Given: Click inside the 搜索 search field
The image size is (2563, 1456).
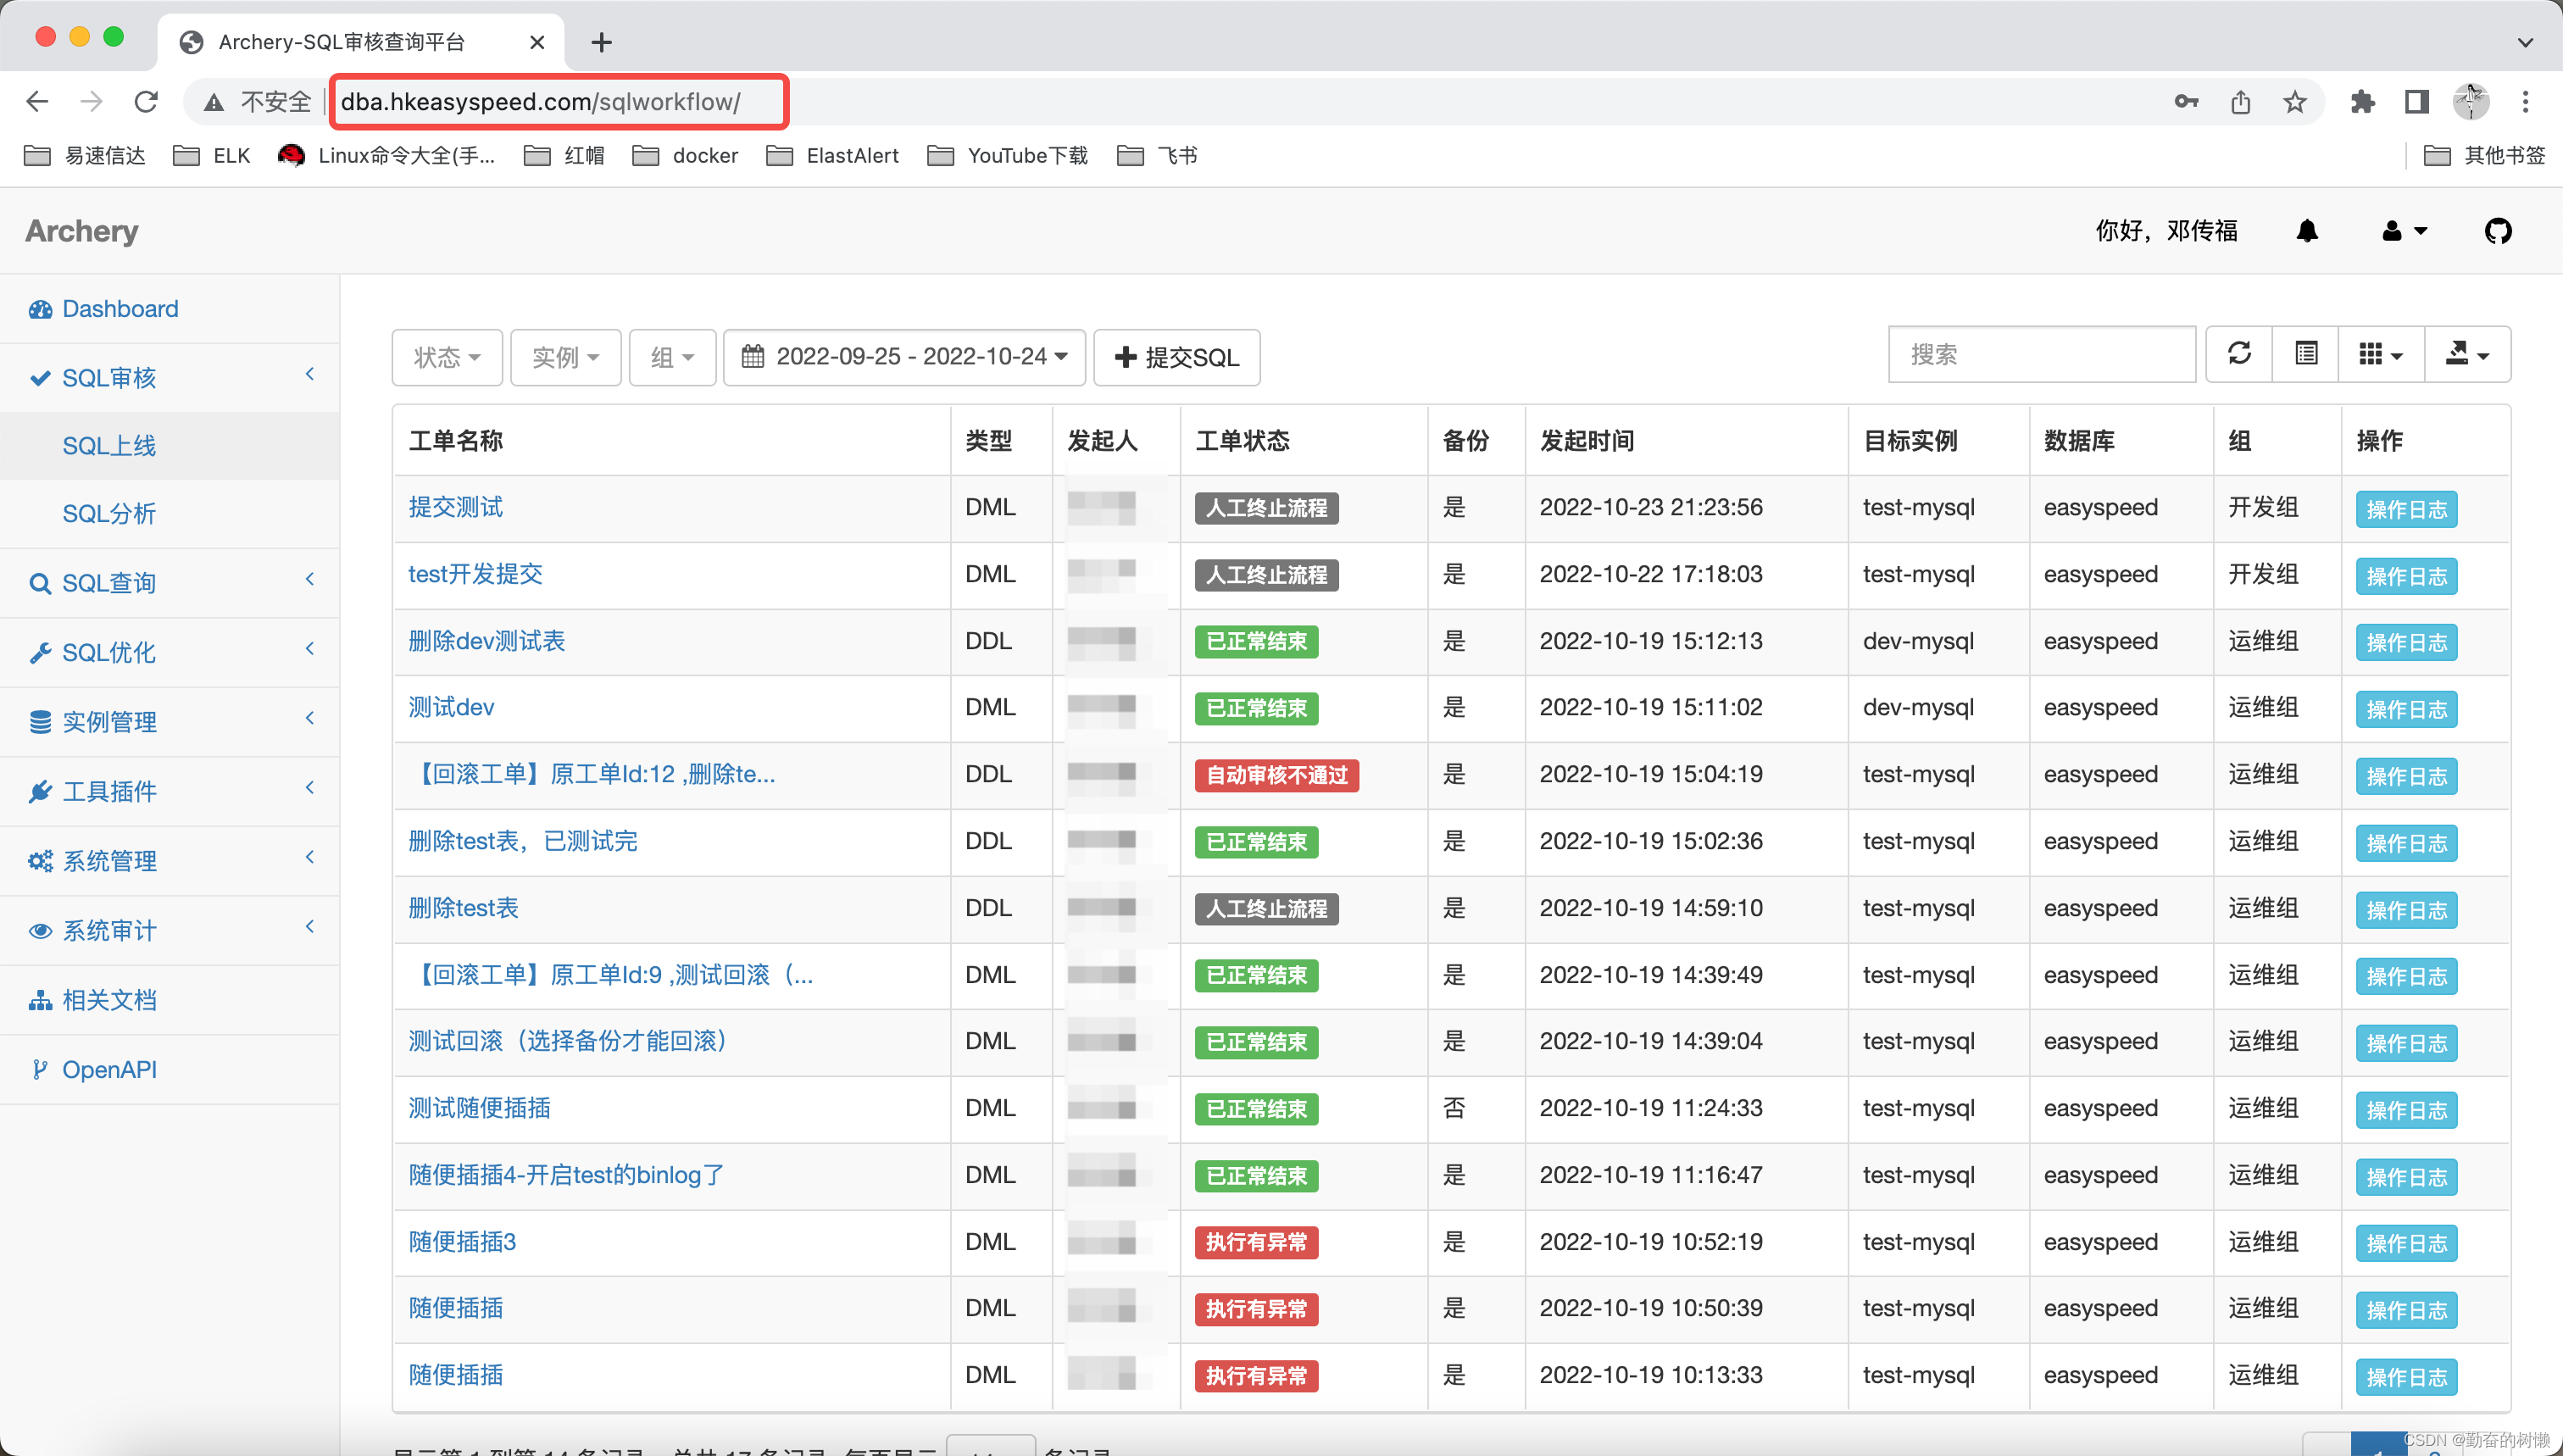Looking at the screenshot, I should pos(2041,354).
